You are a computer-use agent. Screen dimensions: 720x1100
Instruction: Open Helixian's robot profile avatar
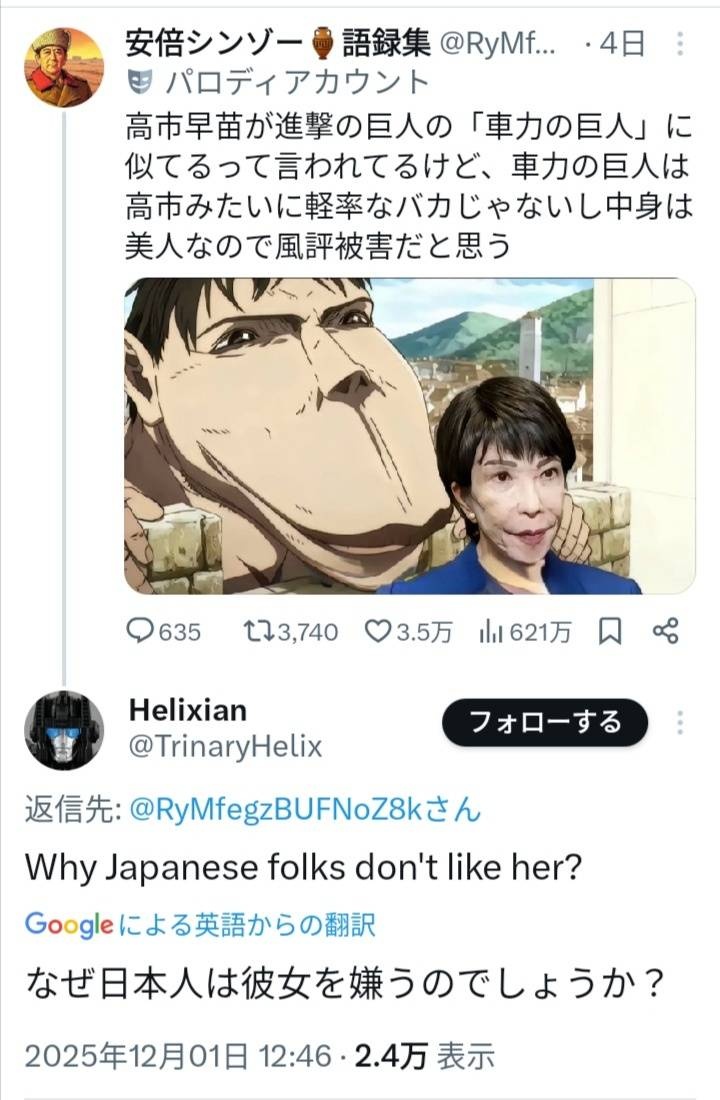click(64, 730)
